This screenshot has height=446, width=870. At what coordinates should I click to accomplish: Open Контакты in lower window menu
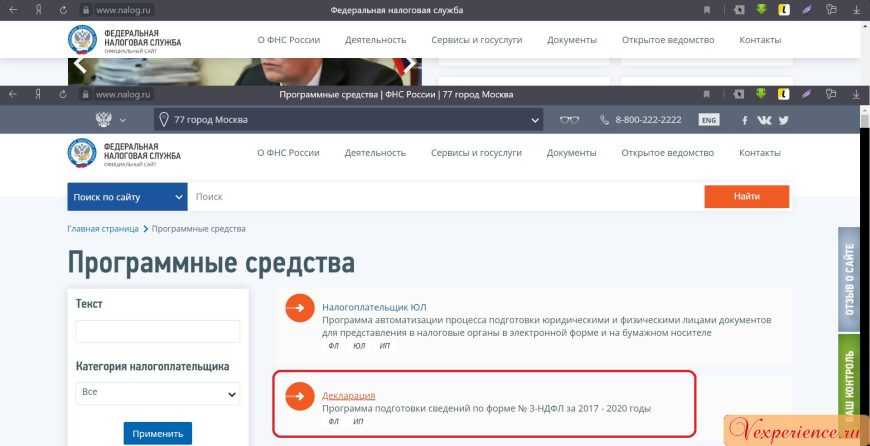pyautogui.click(x=760, y=153)
